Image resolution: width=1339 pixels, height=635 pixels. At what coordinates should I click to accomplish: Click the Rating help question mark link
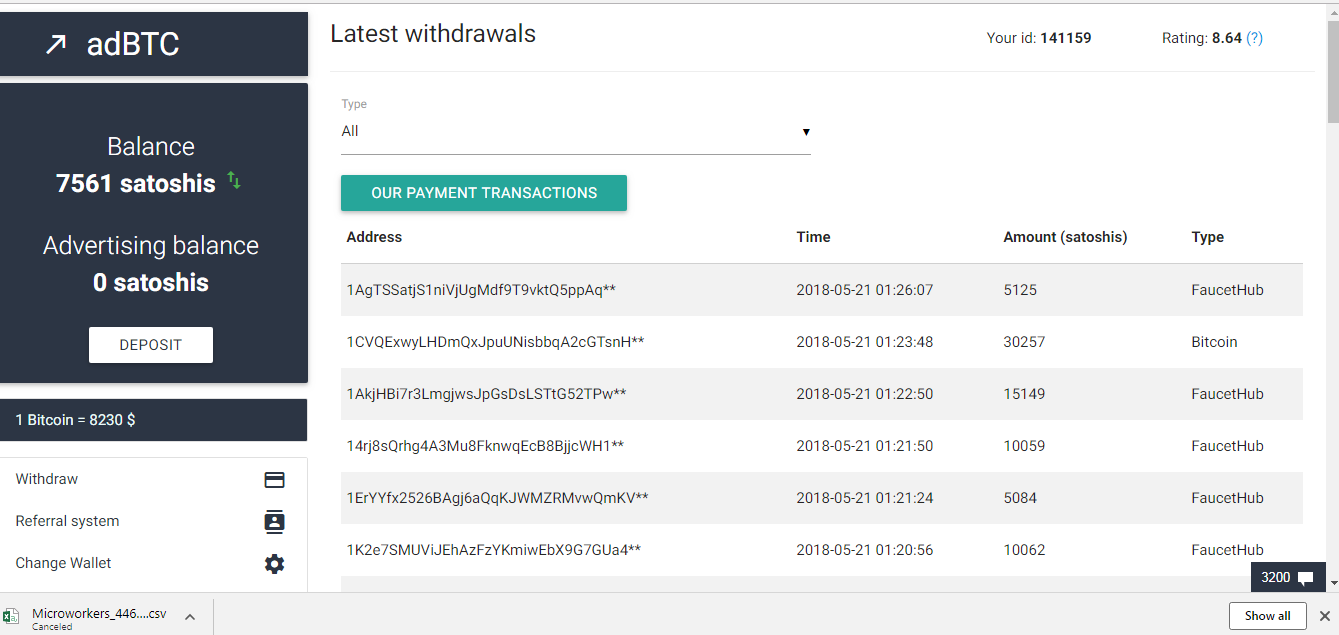[1254, 38]
